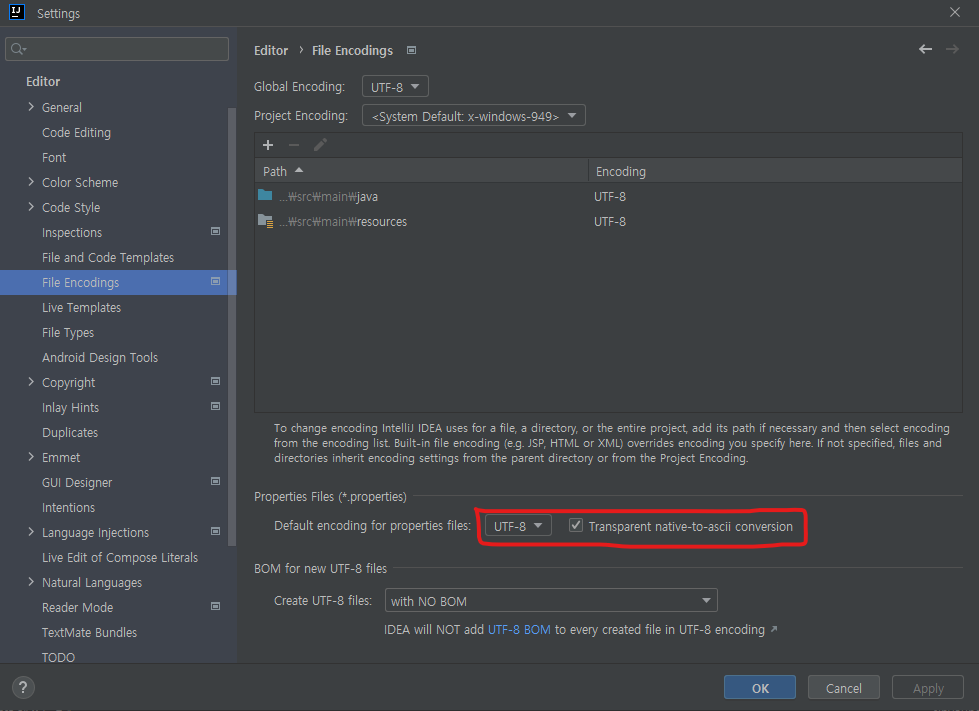
Task: Click the external link arrow after BOM description
Action: (x=774, y=629)
